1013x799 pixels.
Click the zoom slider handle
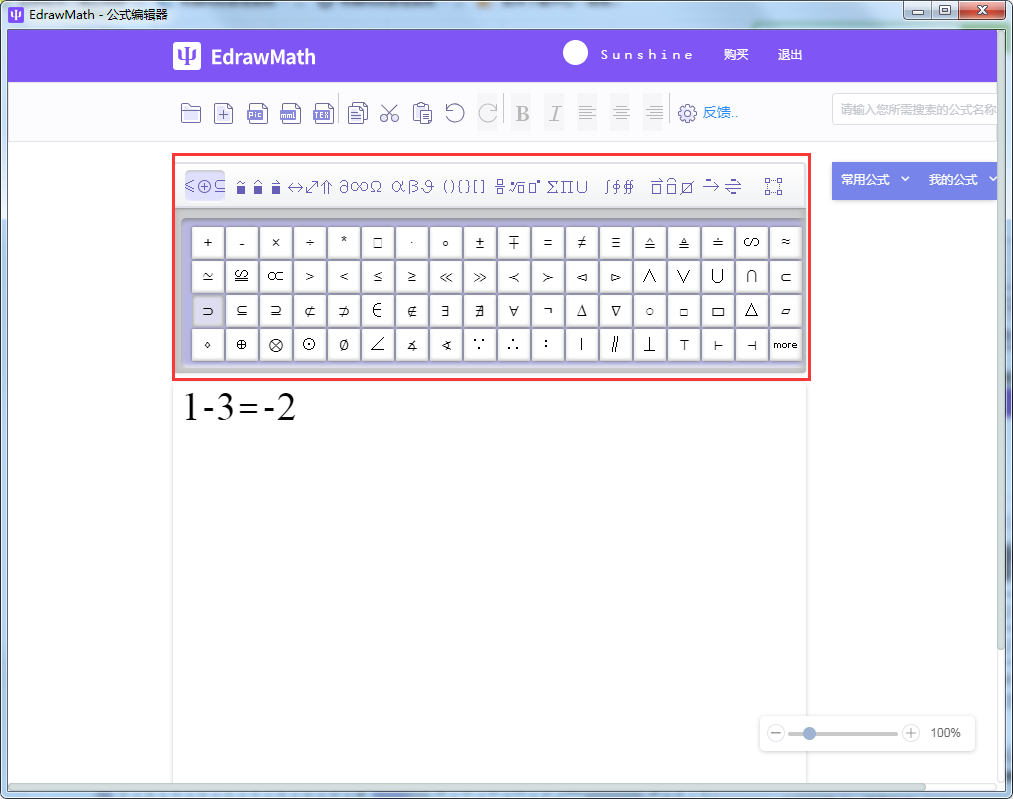click(809, 733)
